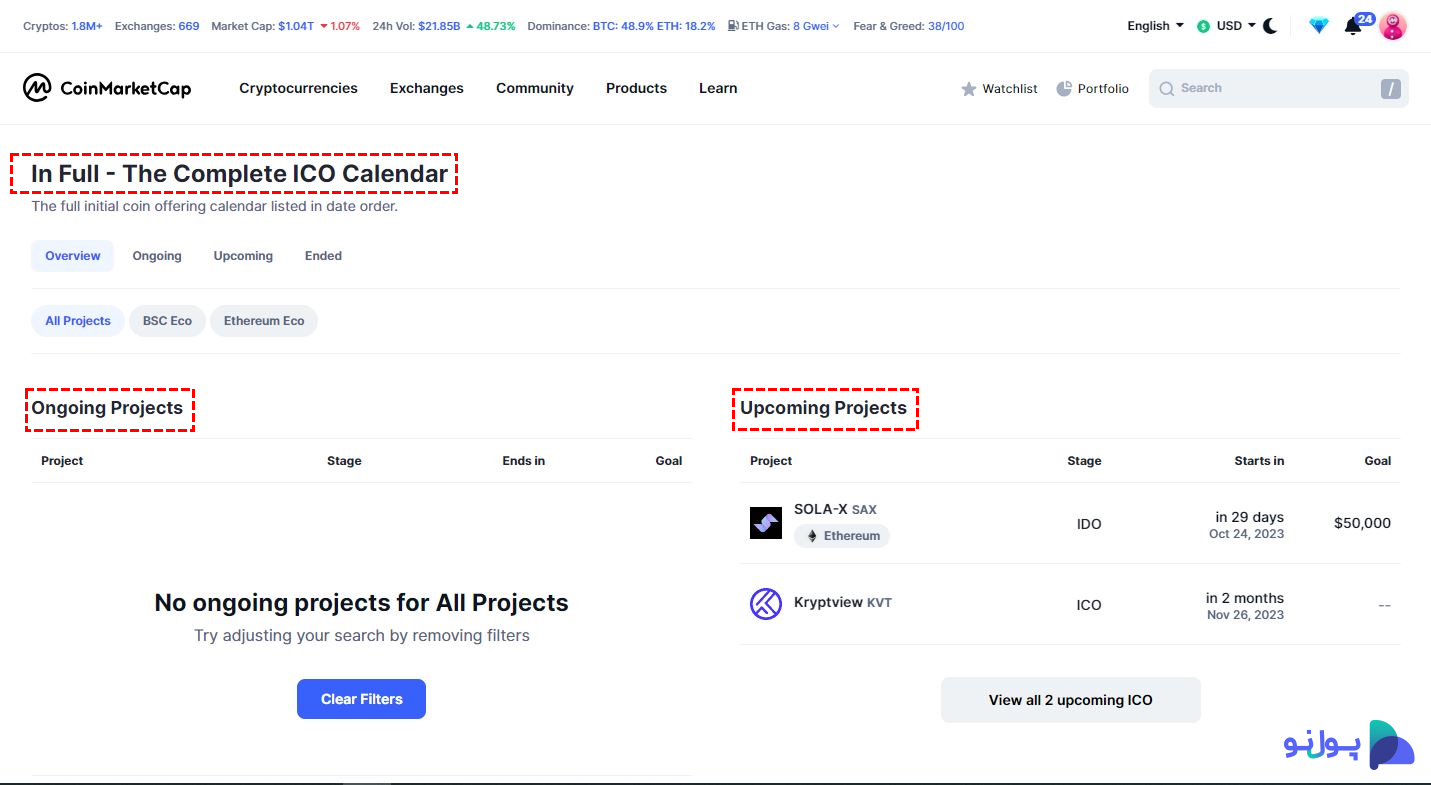Click View all 2 upcoming ICO
The image size is (1431, 785).
click(1070, 700)
